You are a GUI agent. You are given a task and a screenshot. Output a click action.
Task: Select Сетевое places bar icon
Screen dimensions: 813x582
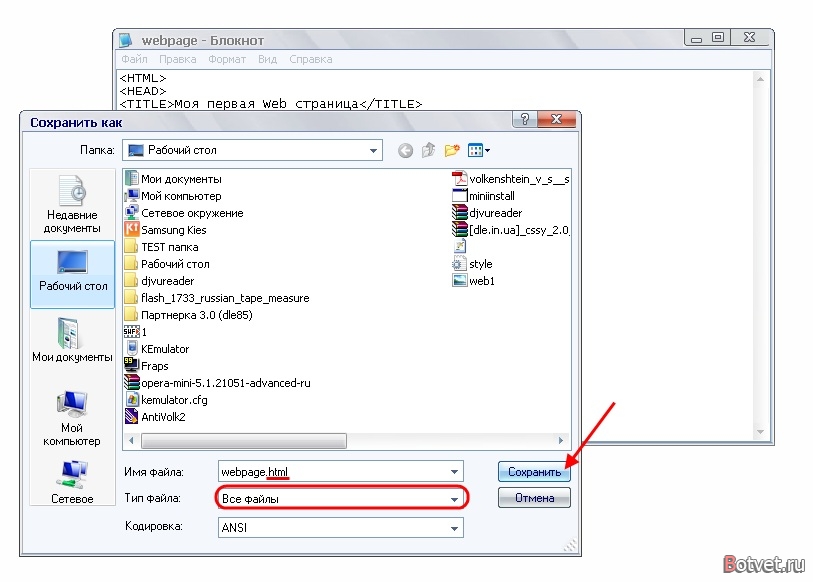pyautogui.click(x=72, y=482)
